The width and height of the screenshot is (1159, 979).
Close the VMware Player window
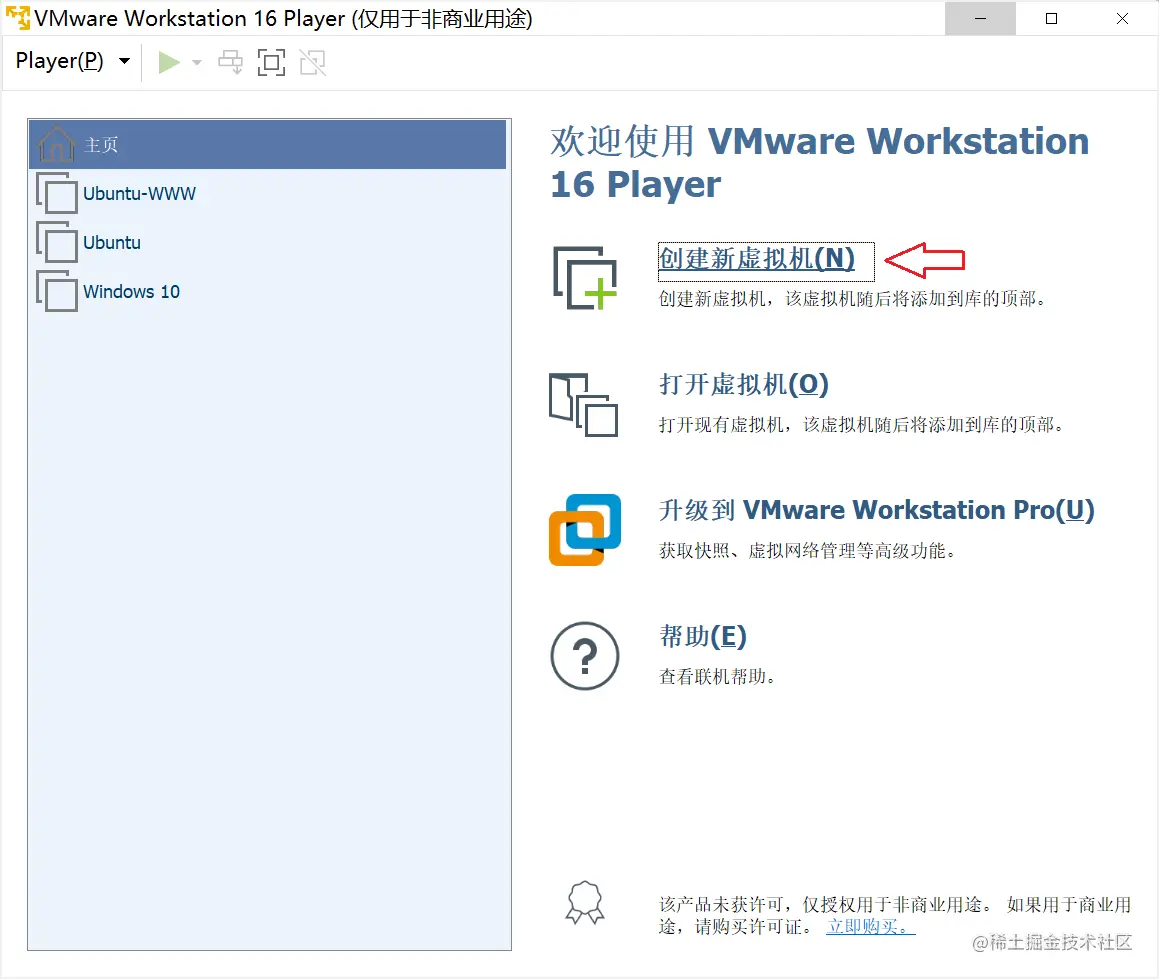tap(1122, 18)
